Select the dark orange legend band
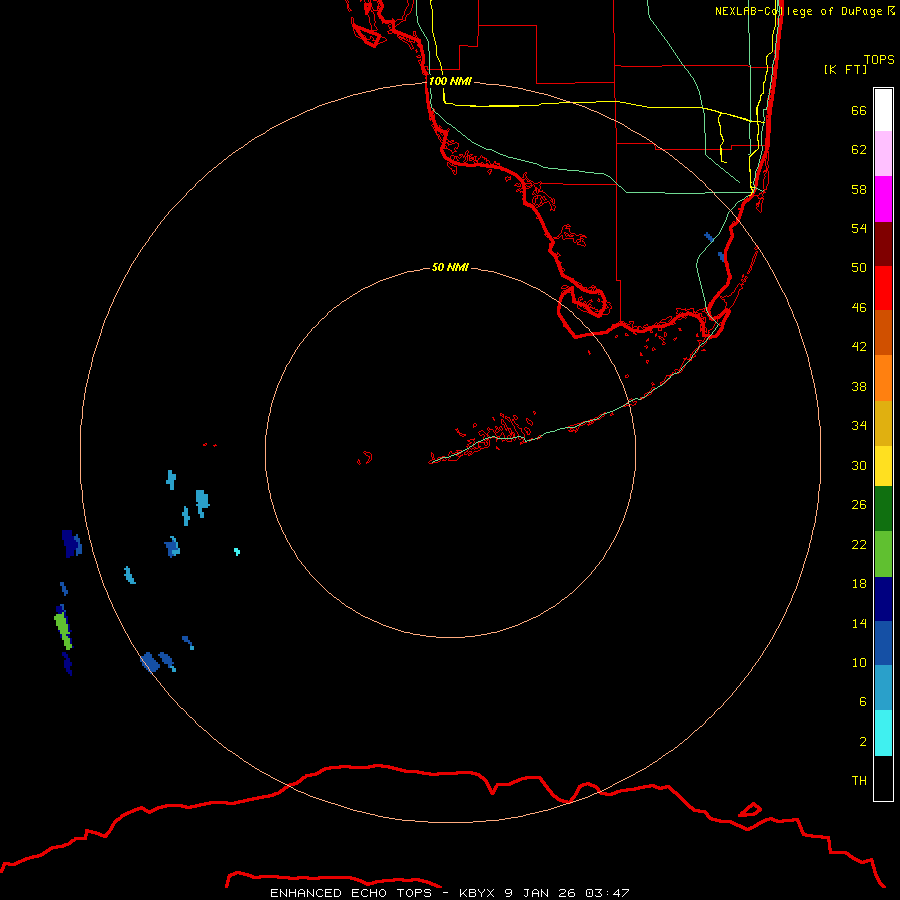900x900 pixels. [x=883, y=333]
